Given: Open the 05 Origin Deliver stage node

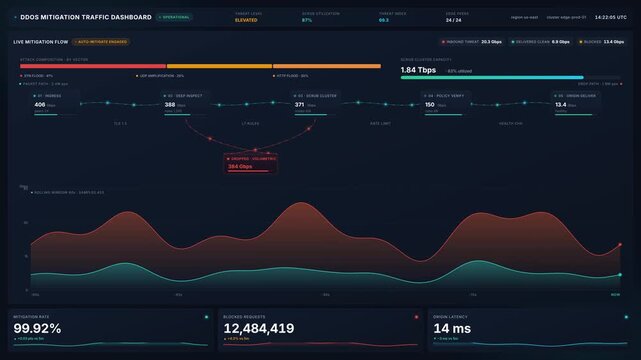Looking at the screenshot, I should tap(576, 104).
